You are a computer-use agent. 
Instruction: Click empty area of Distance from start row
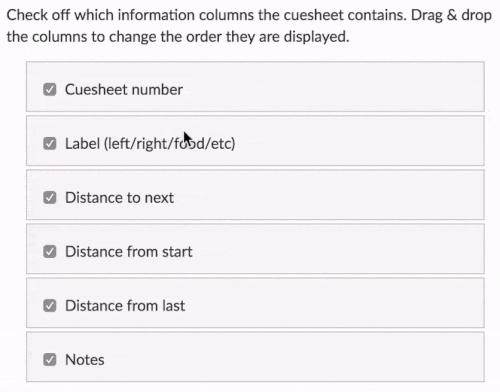(337, 249)
